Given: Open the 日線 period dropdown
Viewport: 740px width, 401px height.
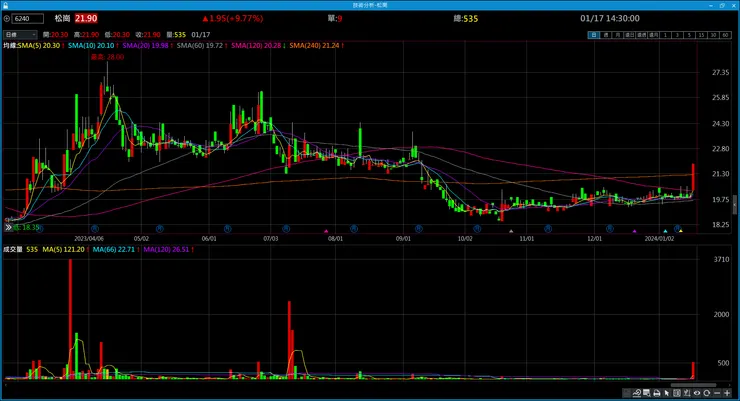Looking at the screenshot, I should pos(20,35).
